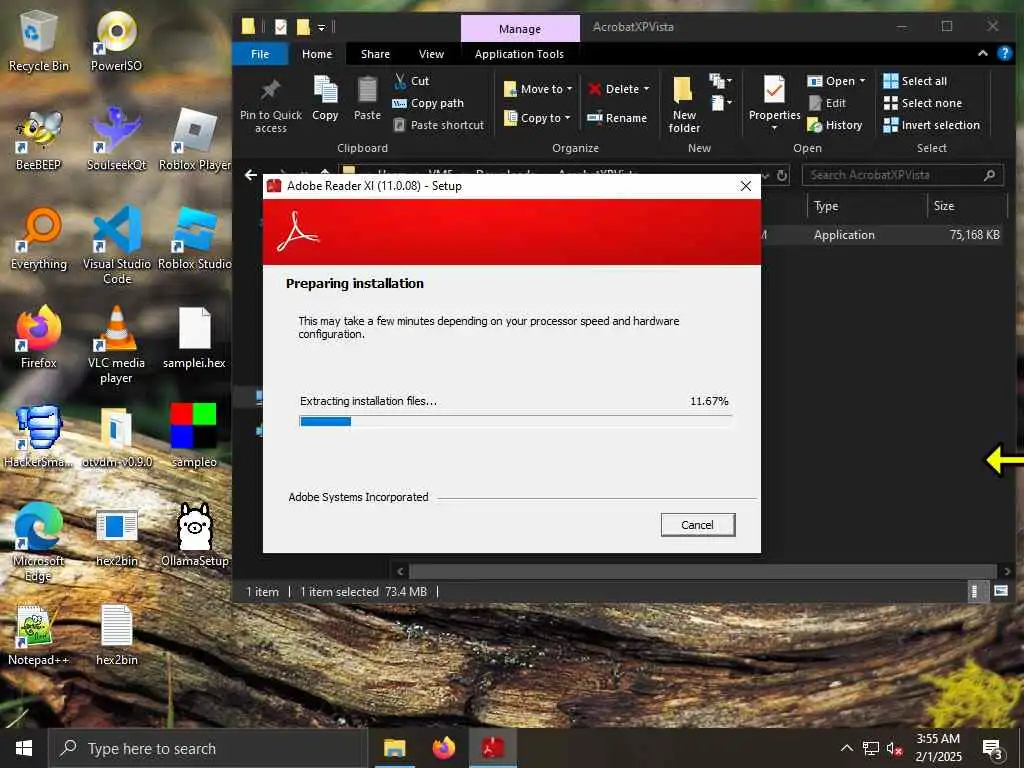The height and width of the screenshot is (768, 1024).
Task: Open the Roblox Studio shortcut
Action: [195, 239]
